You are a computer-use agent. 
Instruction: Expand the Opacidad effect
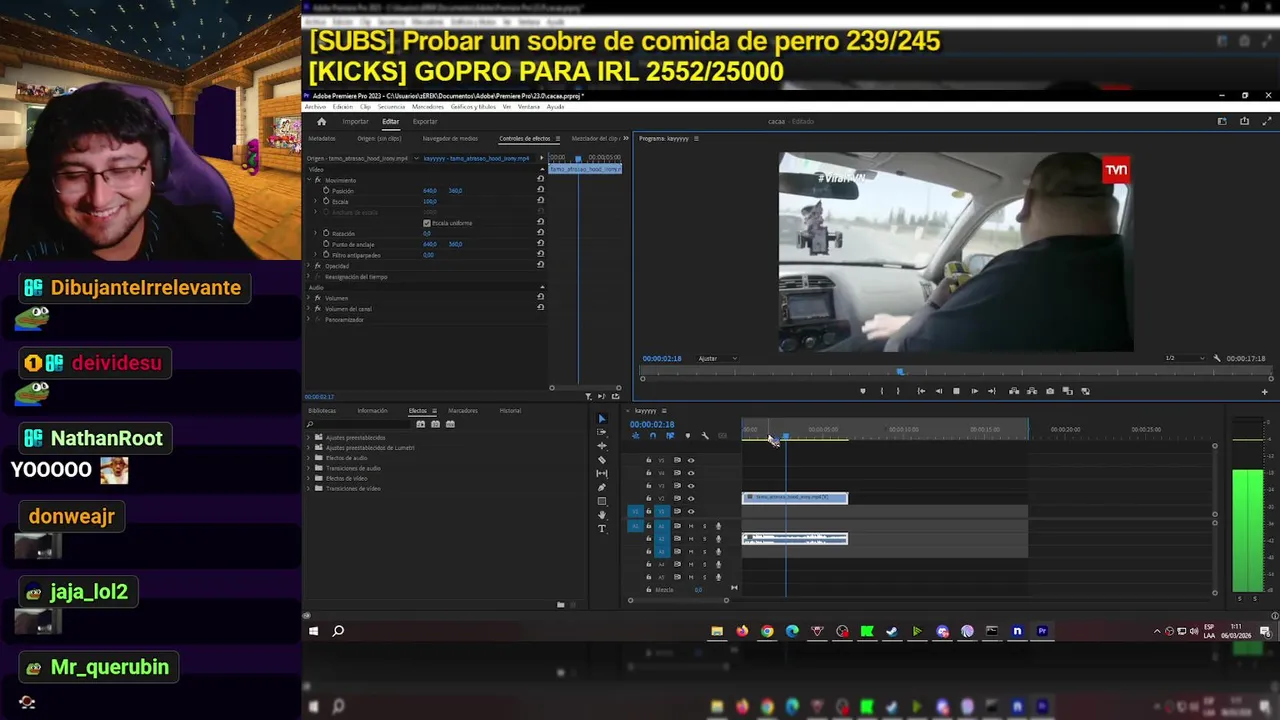(310, 266)
